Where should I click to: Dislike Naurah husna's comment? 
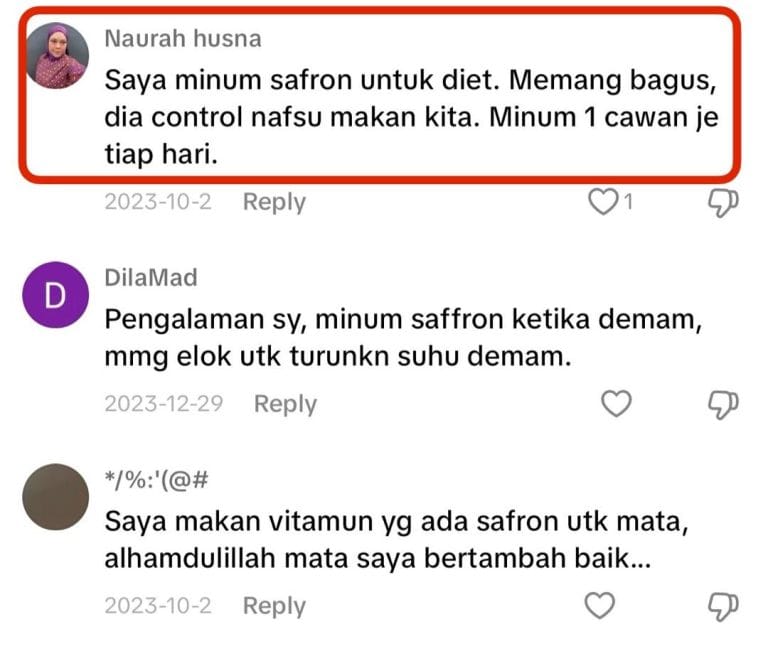722,203
